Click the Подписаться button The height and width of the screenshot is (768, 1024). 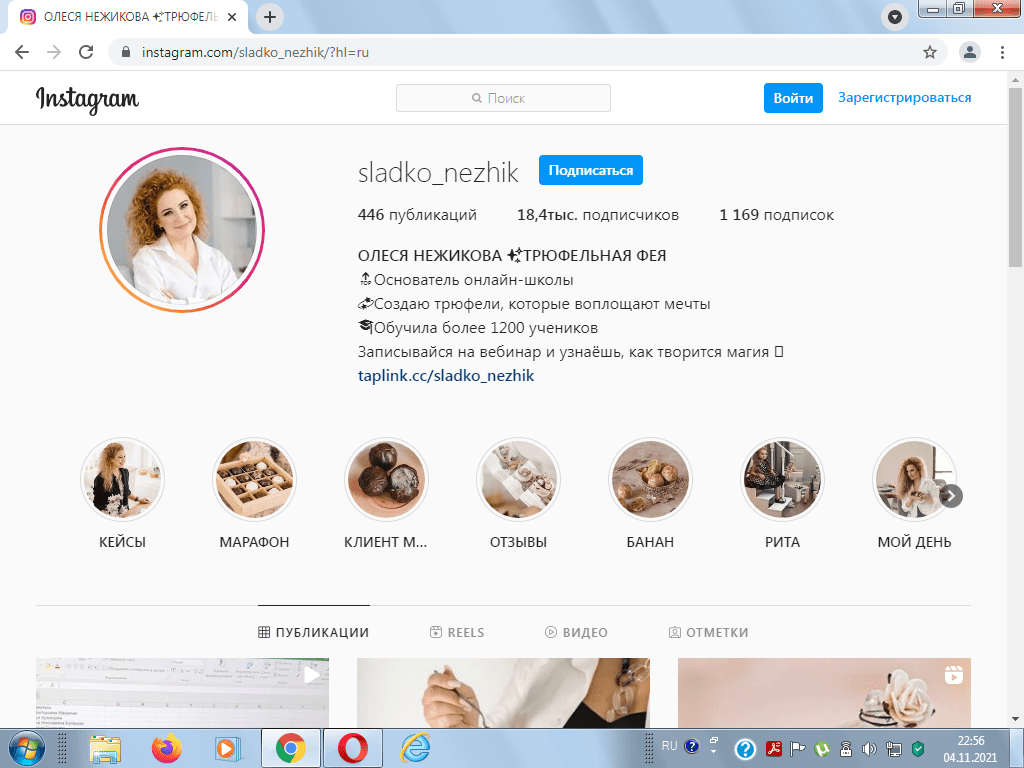pos(590,171)
